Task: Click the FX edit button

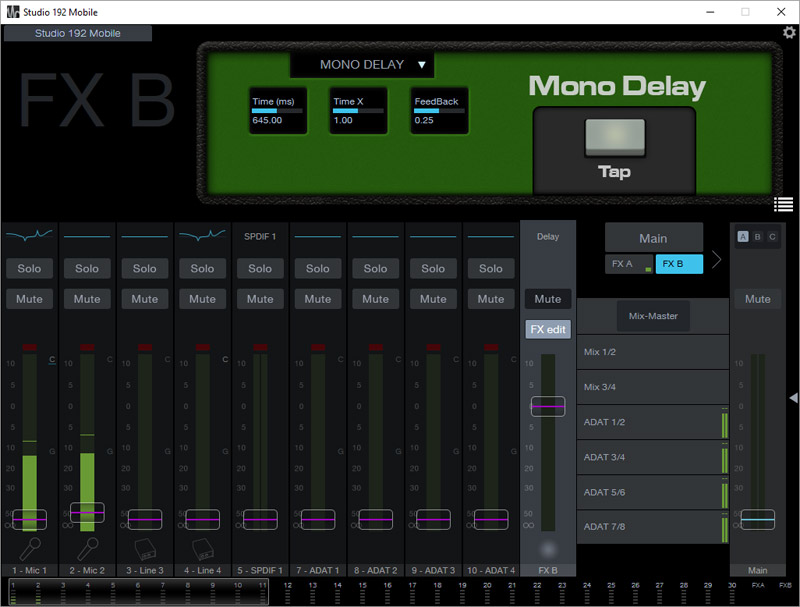Action: [x=548, y=329]
